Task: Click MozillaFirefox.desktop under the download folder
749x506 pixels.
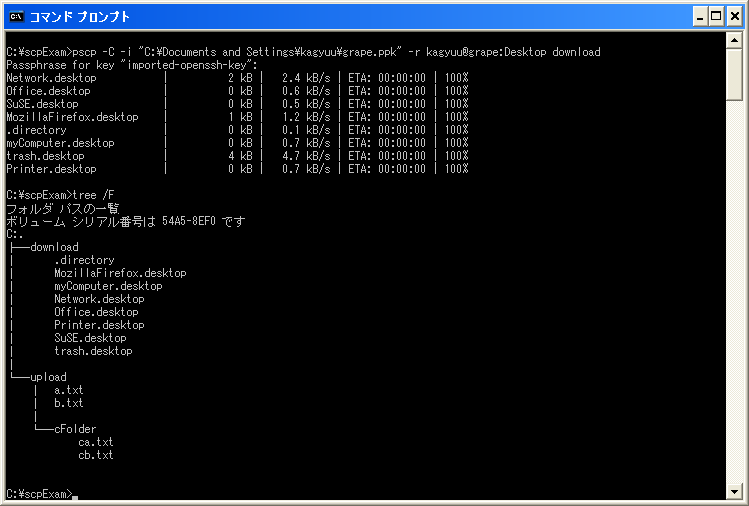Action: (120, 273)
